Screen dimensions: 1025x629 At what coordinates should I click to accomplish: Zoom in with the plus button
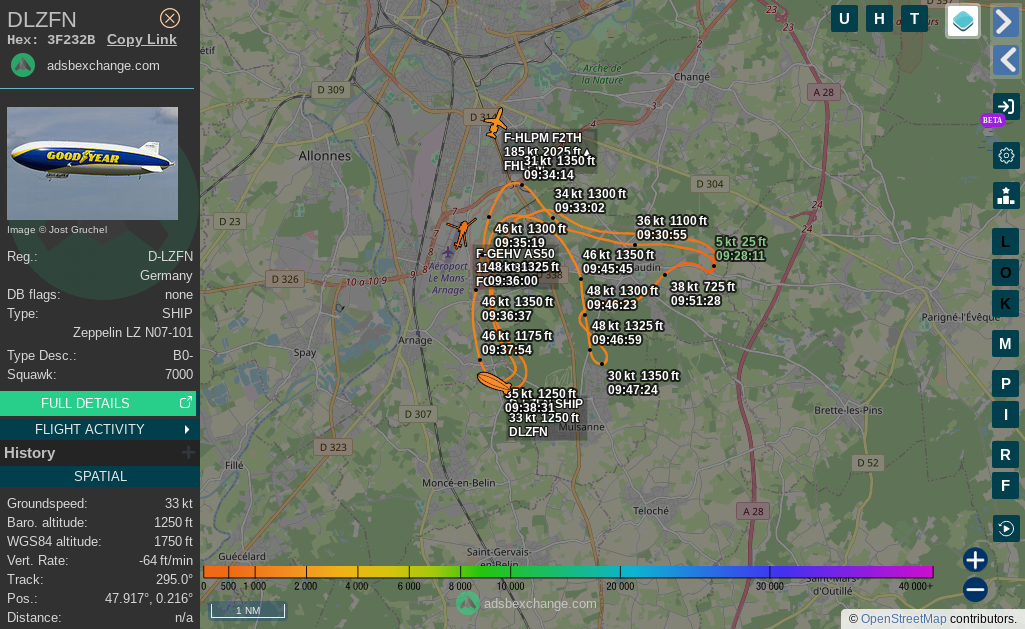click(x=976, y=560)
